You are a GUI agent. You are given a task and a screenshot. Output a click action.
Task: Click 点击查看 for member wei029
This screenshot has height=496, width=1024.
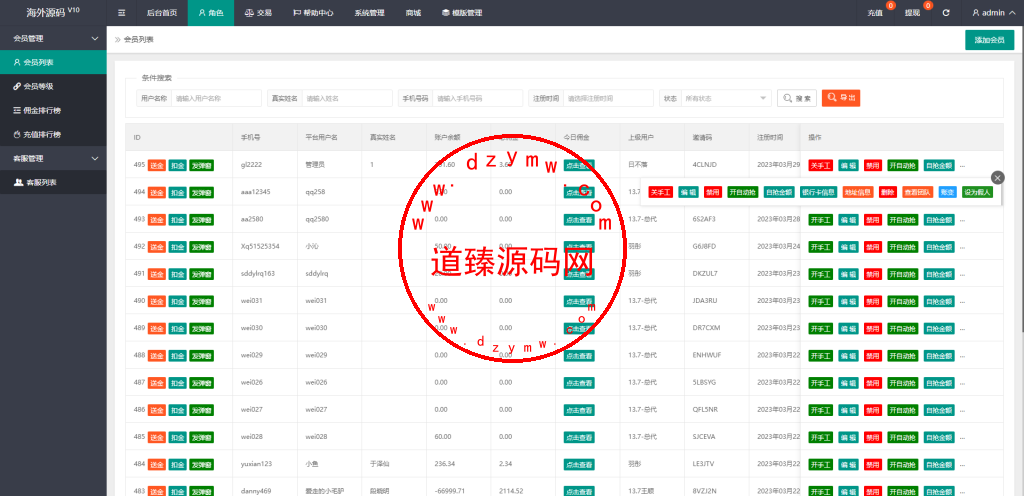579,356
